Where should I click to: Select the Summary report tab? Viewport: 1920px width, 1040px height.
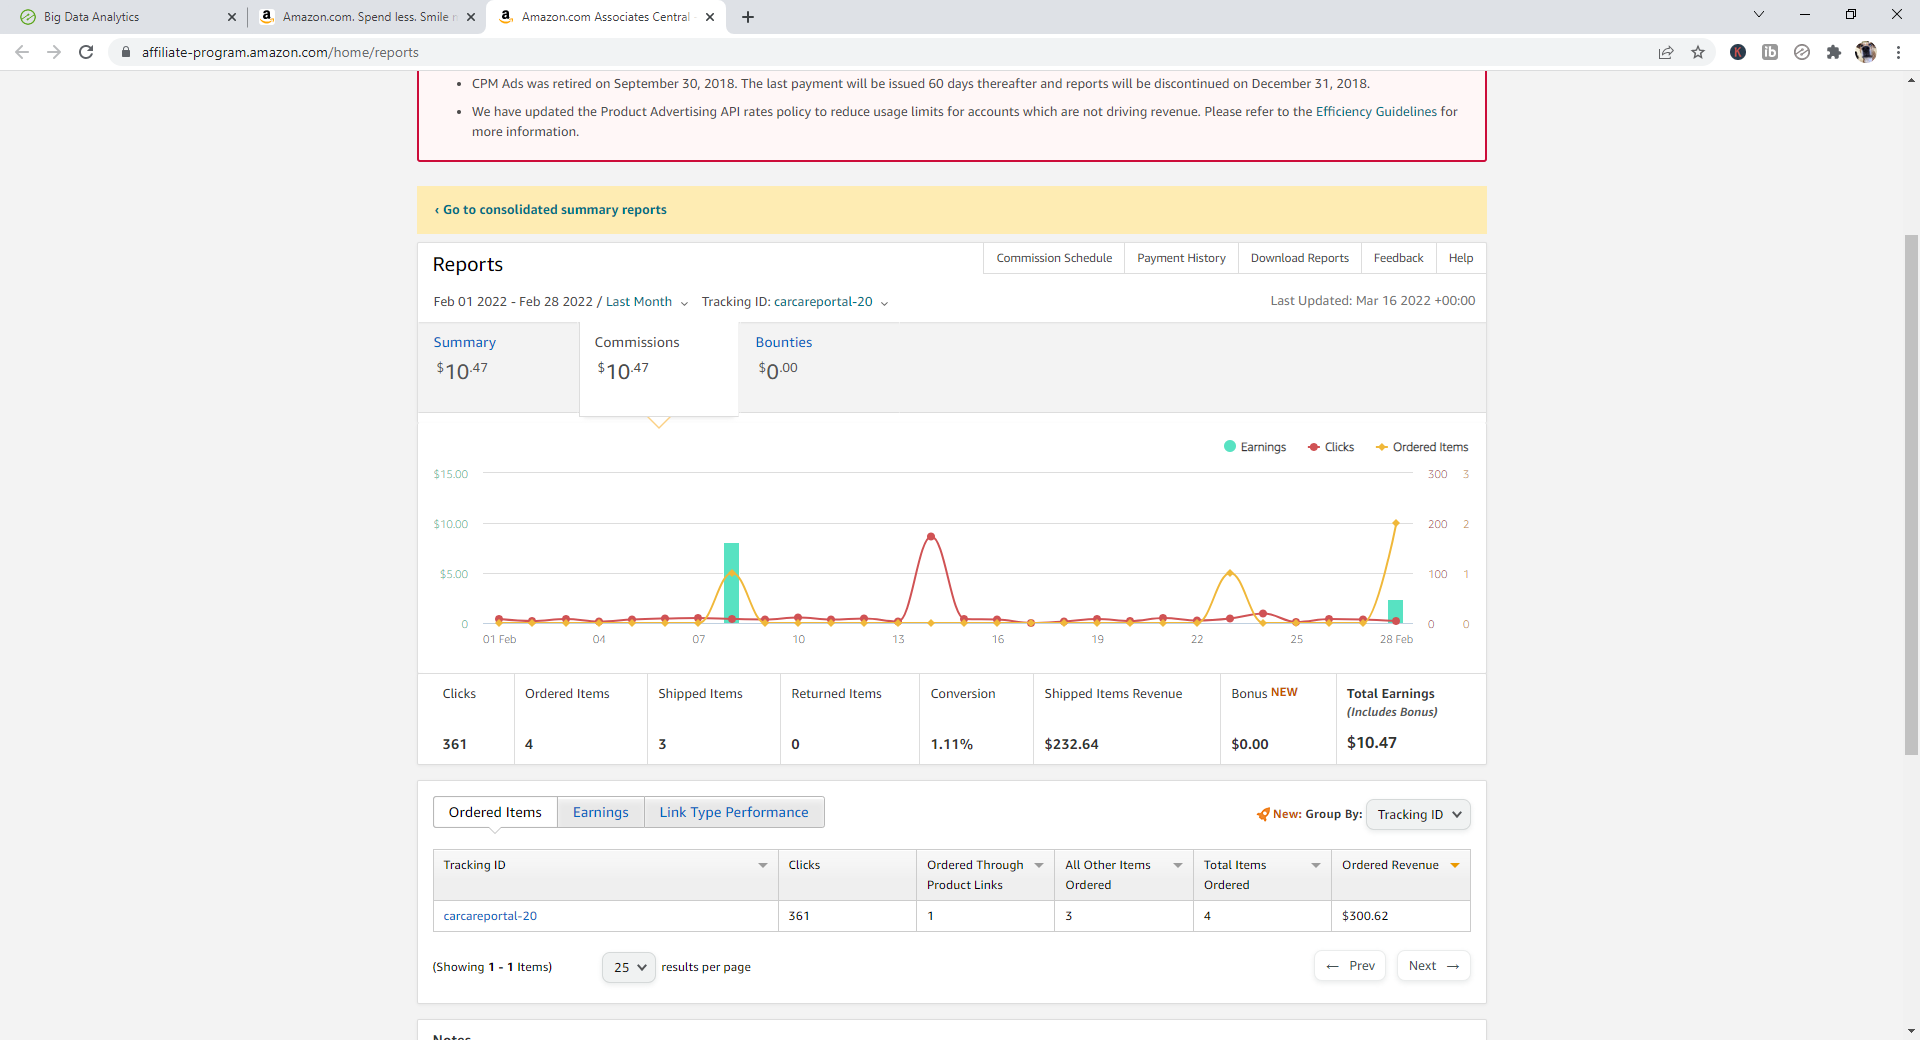(498, 367)
